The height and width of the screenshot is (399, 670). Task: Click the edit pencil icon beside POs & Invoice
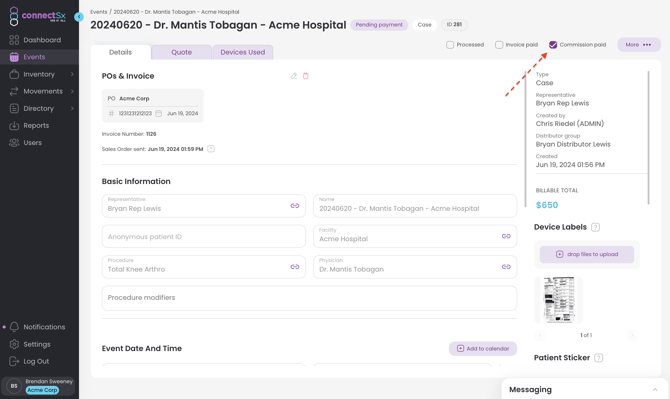tap(294, 76)
